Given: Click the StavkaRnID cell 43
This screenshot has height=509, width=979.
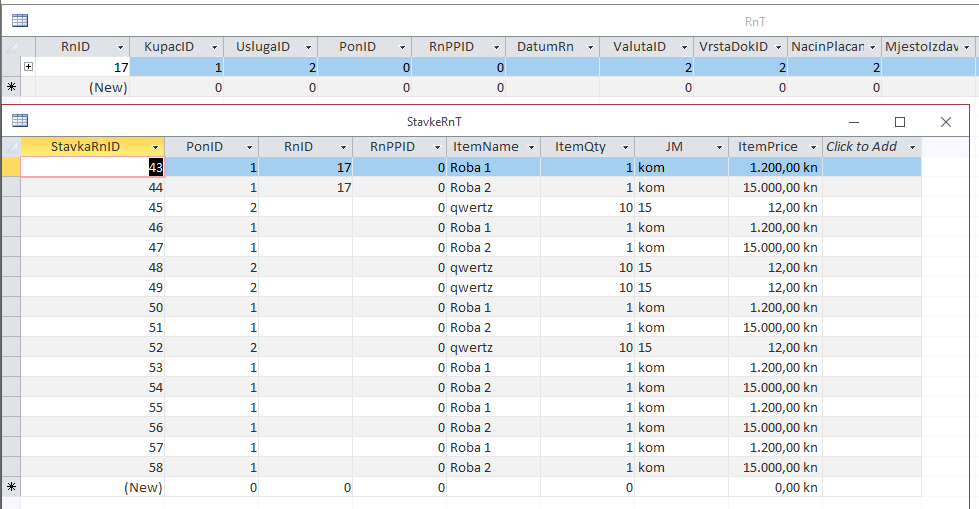Looking at the screenshot, I should 93,167.
